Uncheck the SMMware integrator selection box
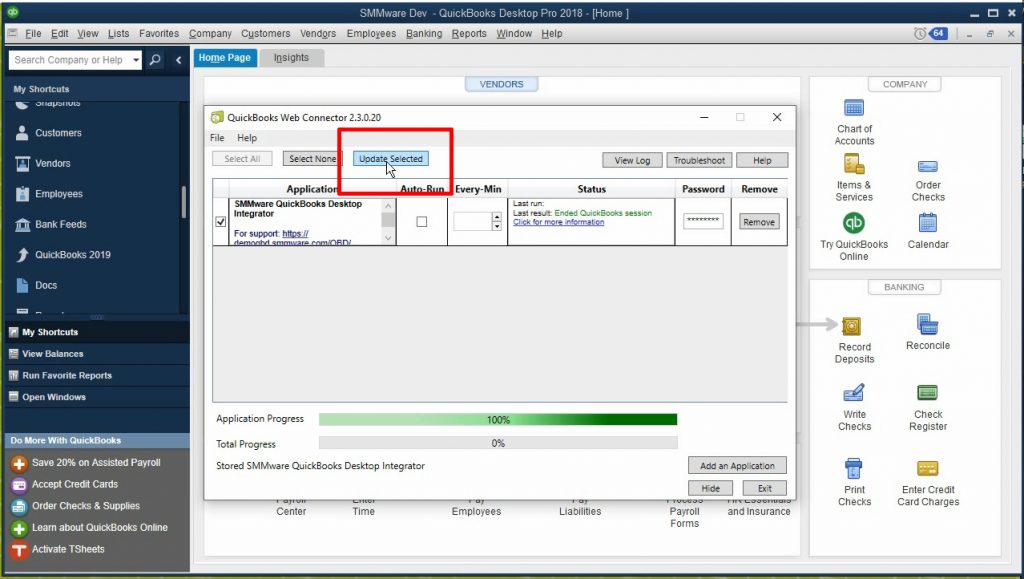 (x=220, y=222)
